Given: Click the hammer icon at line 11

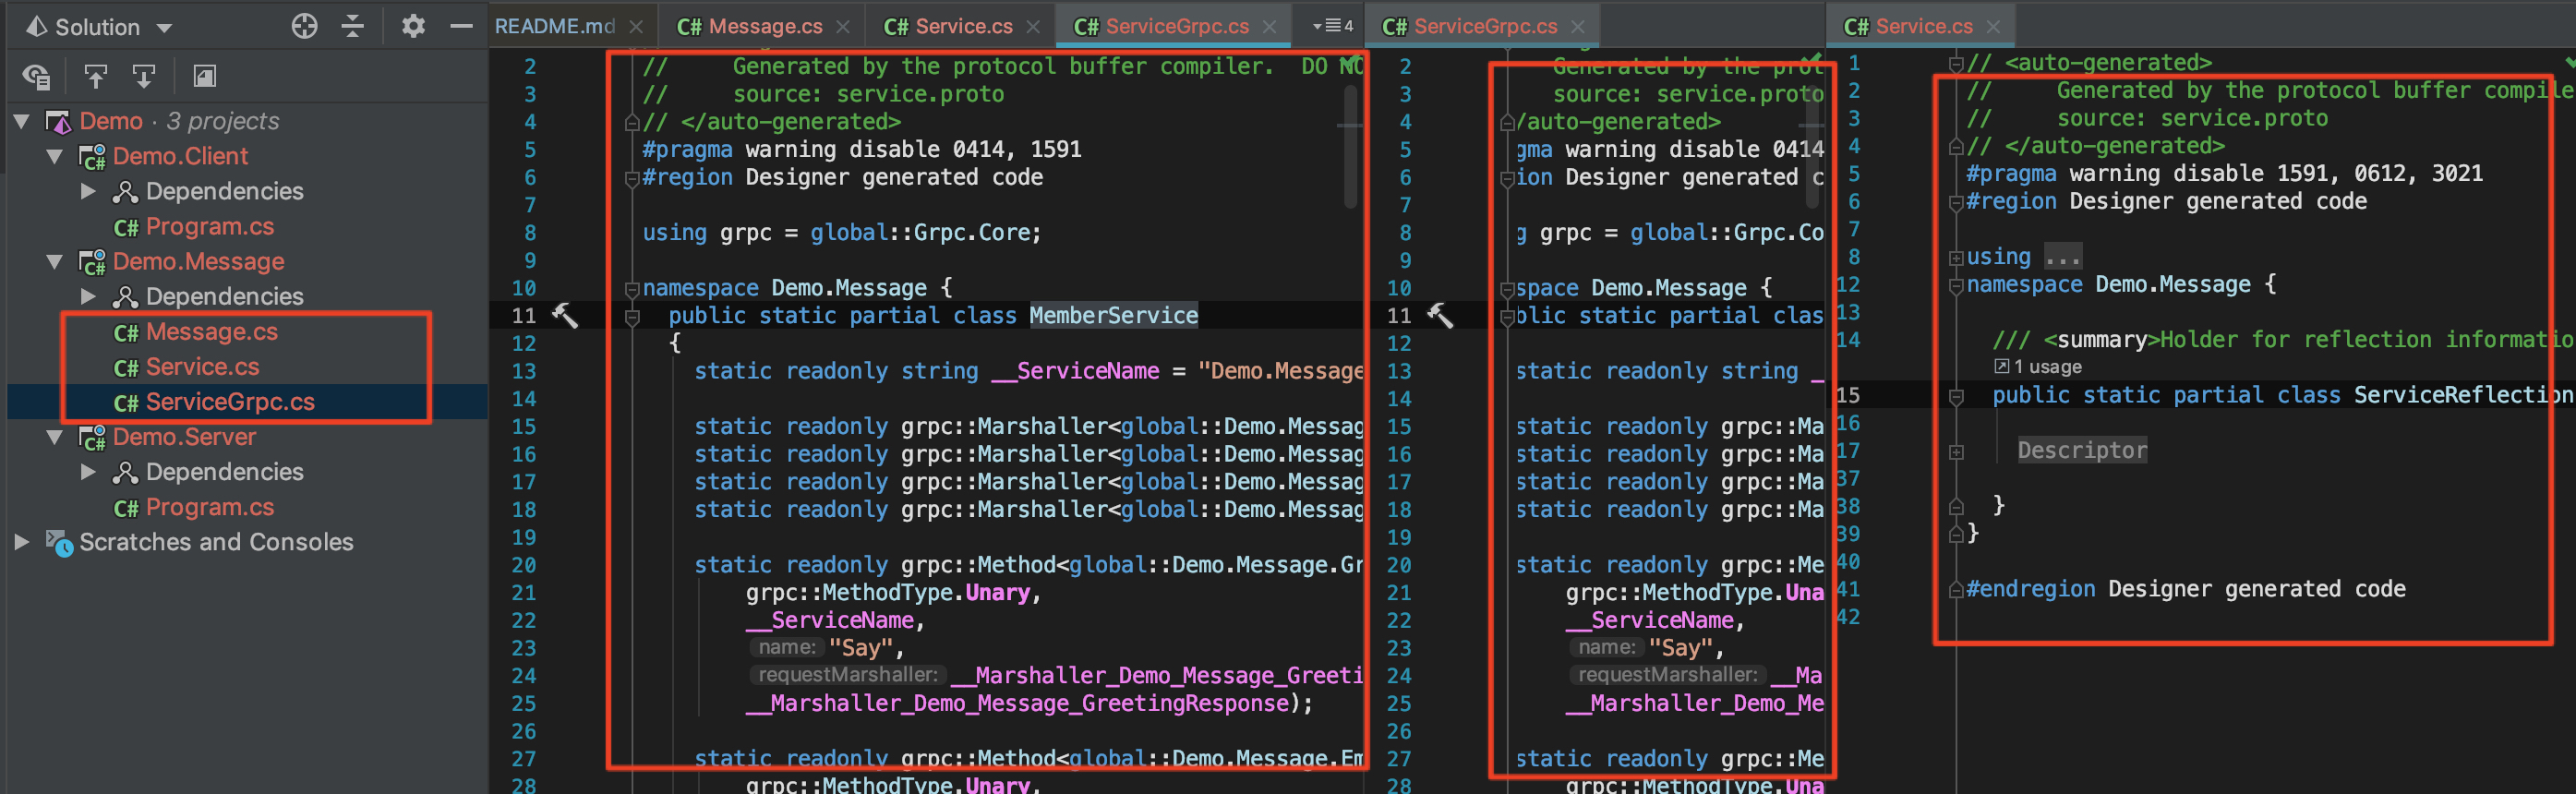Looking at the screenshot, I should point(565,316).
